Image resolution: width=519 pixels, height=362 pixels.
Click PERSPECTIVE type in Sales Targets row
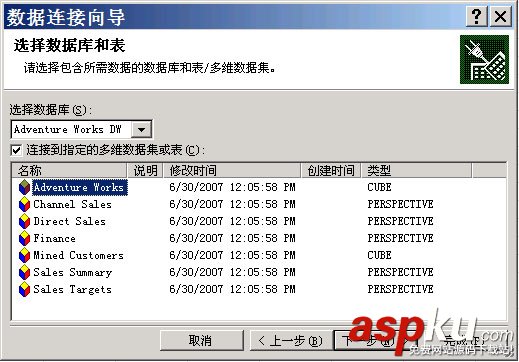click(x=400, y=289)
